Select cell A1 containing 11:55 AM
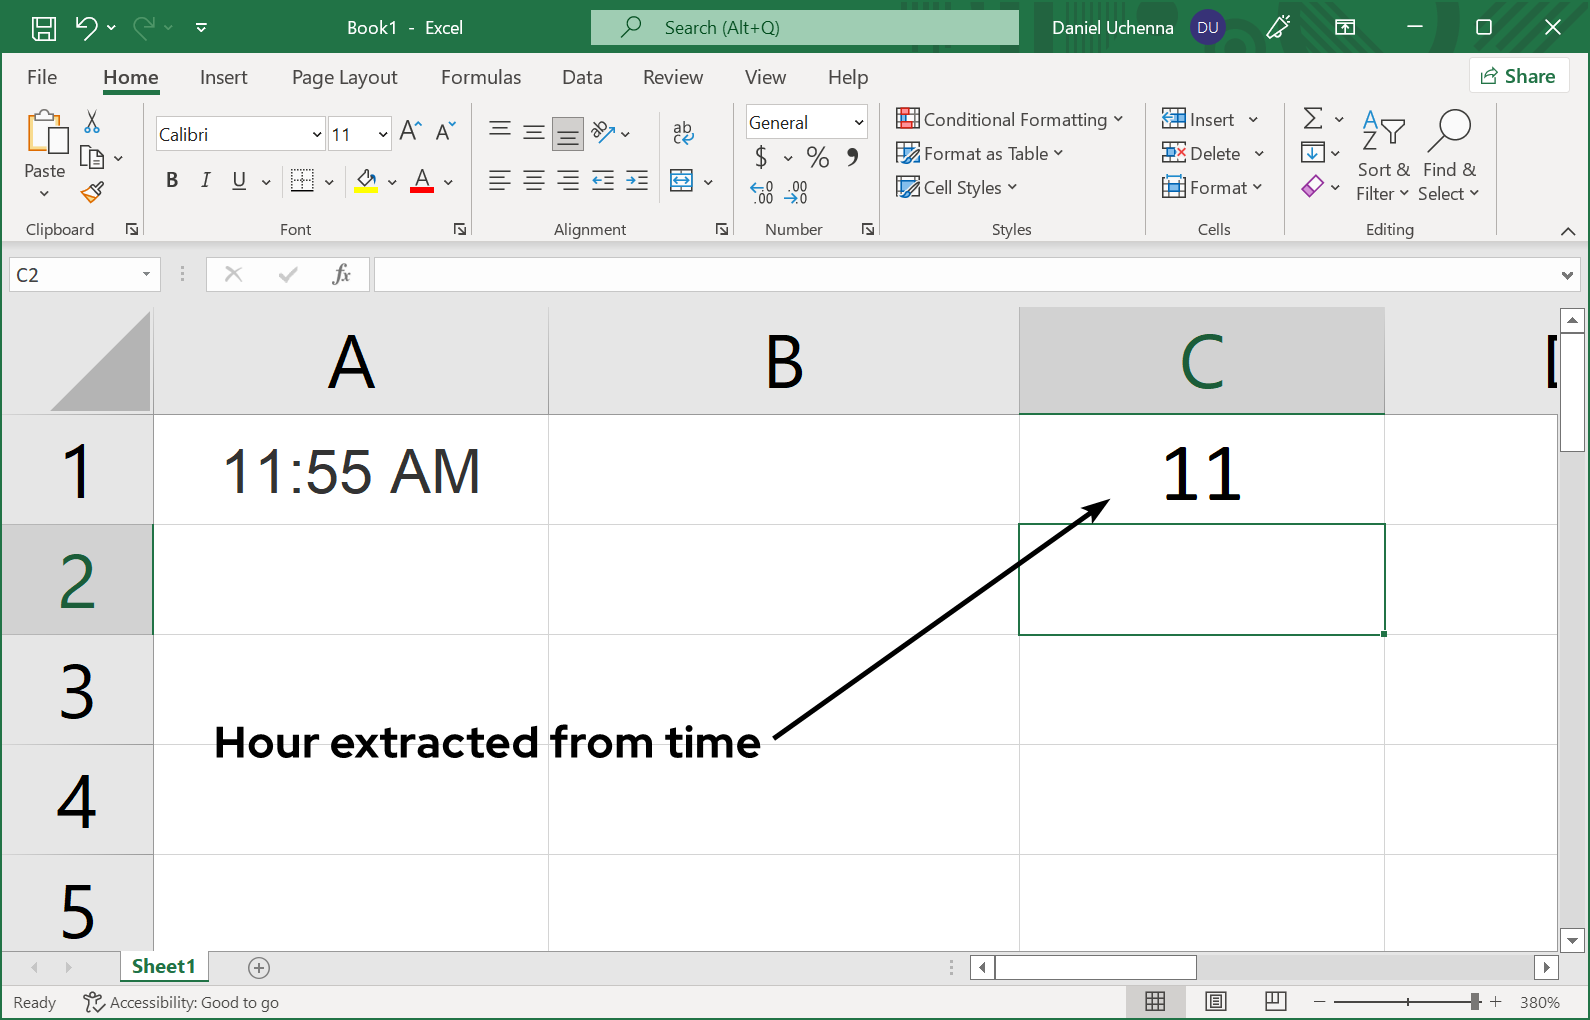 pyautogui.click(x=351, y=470)
